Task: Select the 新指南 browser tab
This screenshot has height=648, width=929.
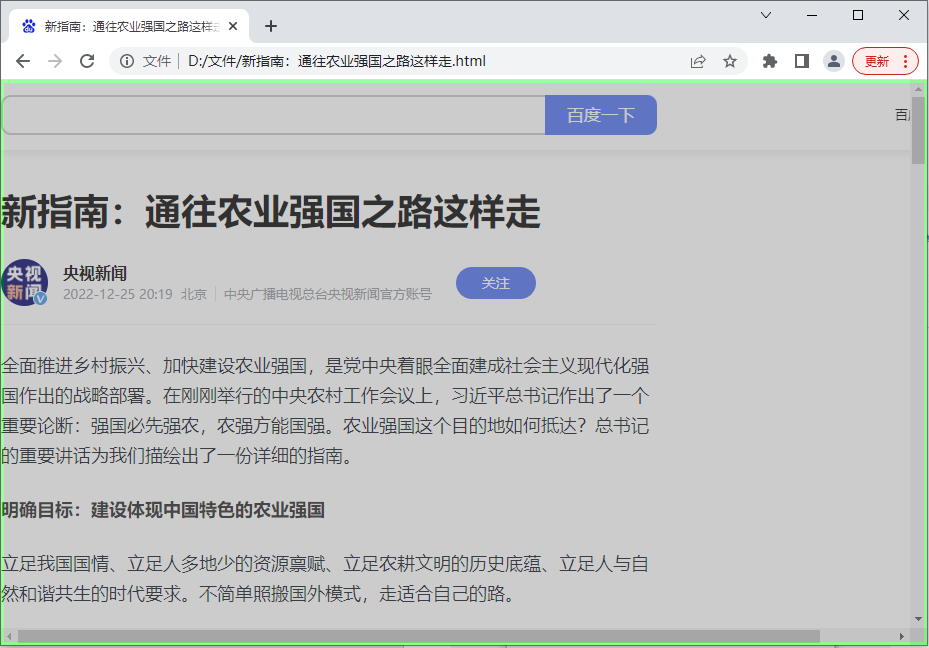Action: point(130,26)
